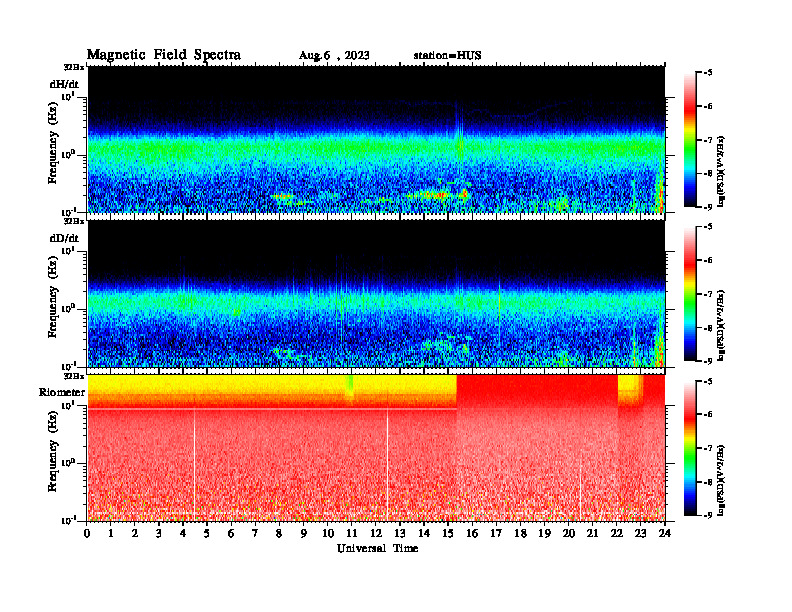
Task: Click hour tick label 20 on time axis
Action: 568,533
